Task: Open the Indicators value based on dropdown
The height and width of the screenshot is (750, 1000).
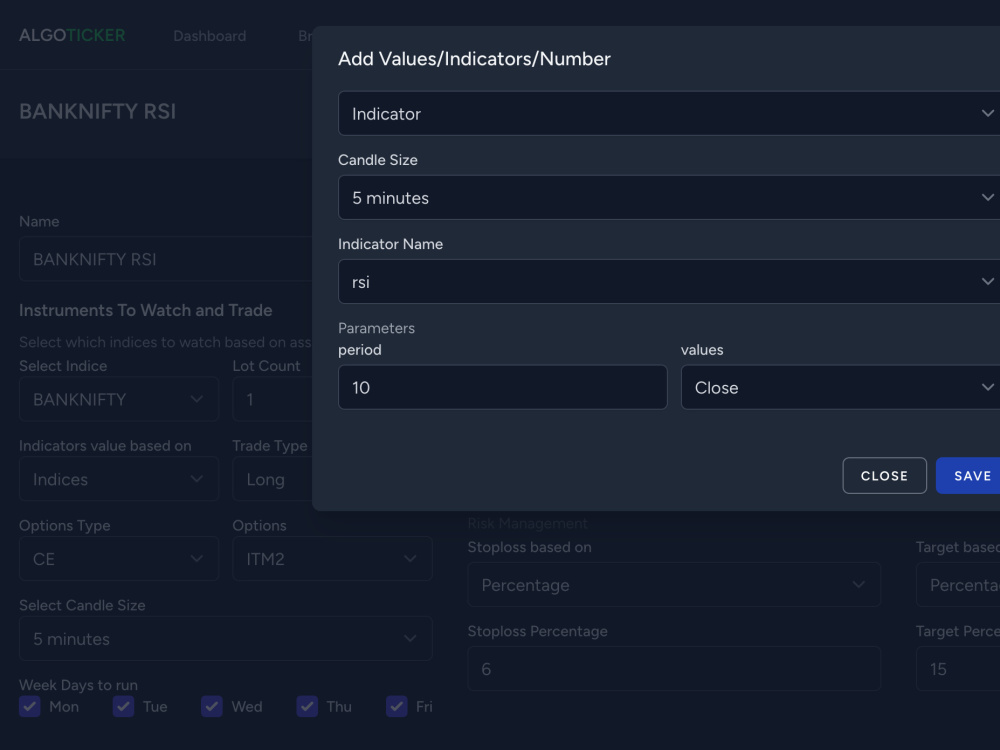Action: (x=119, y=479)
